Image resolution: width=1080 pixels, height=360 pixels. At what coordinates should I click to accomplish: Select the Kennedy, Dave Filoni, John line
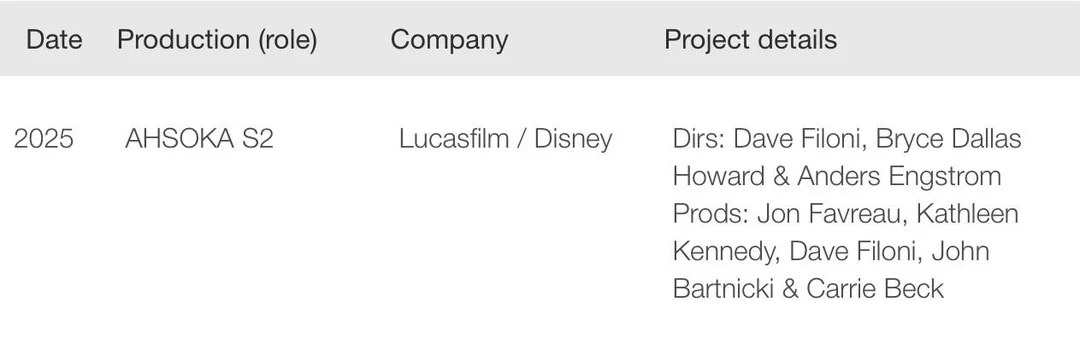point(831,251)
